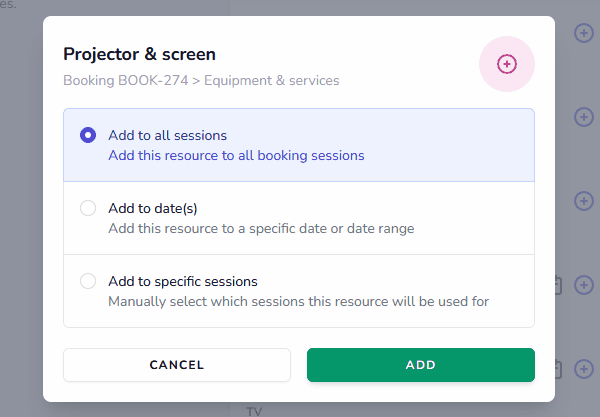
Task: Select the 'Add to all sessions' radio button
Action: pyautogui.click(x=88, y=135)
